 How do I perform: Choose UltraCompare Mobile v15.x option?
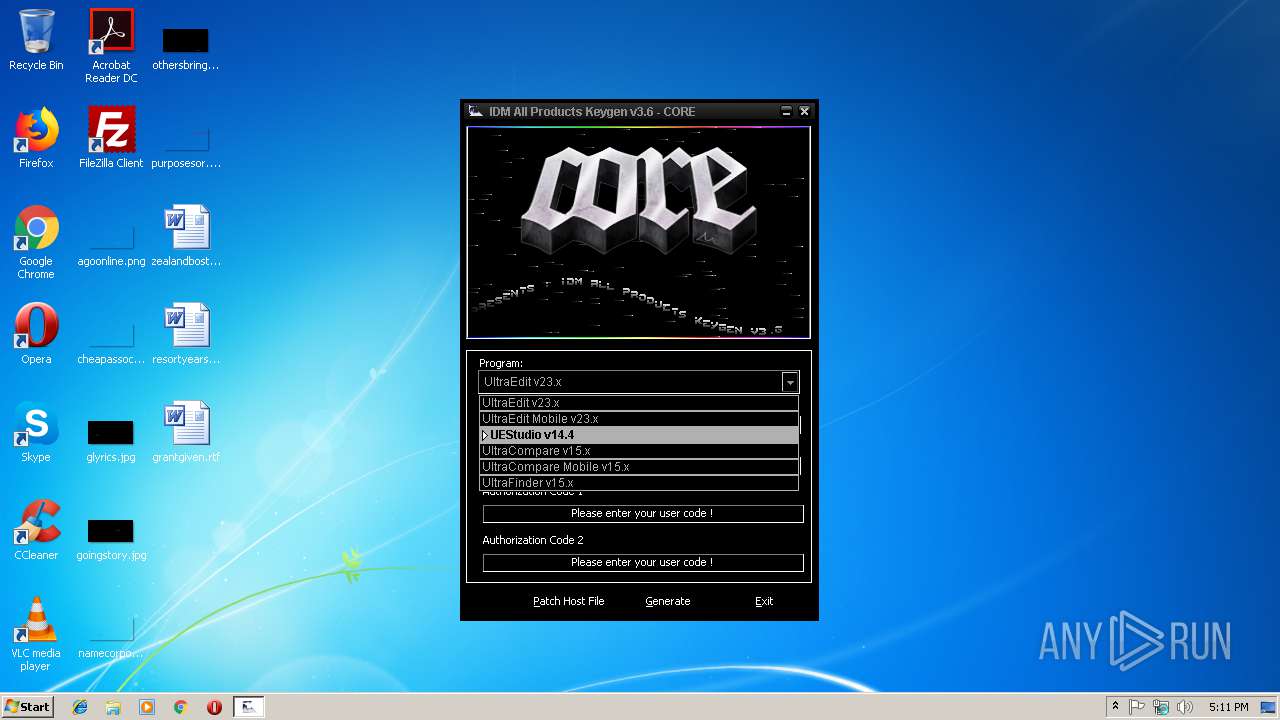[x=639, y=467]
